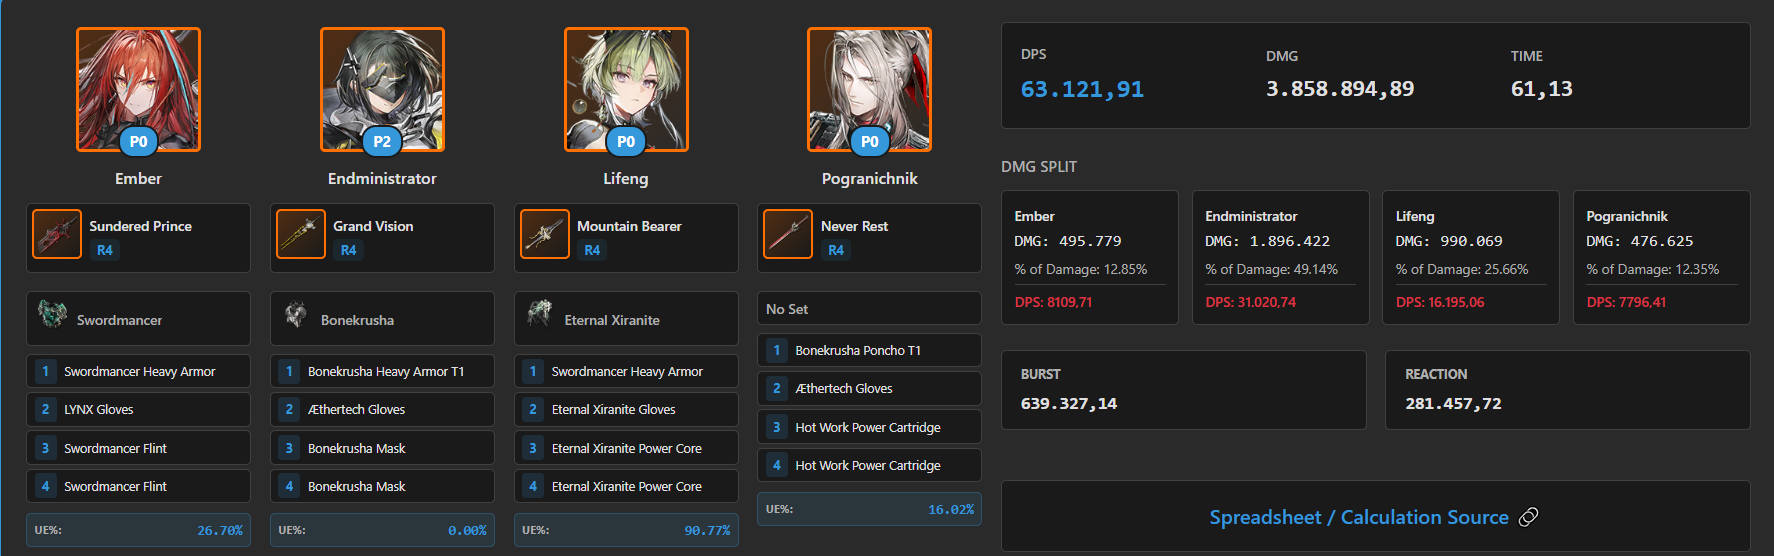Click the Mountain Bearer weapon icon
This screenshot has width=1774, height=556.
click(545, 234)
